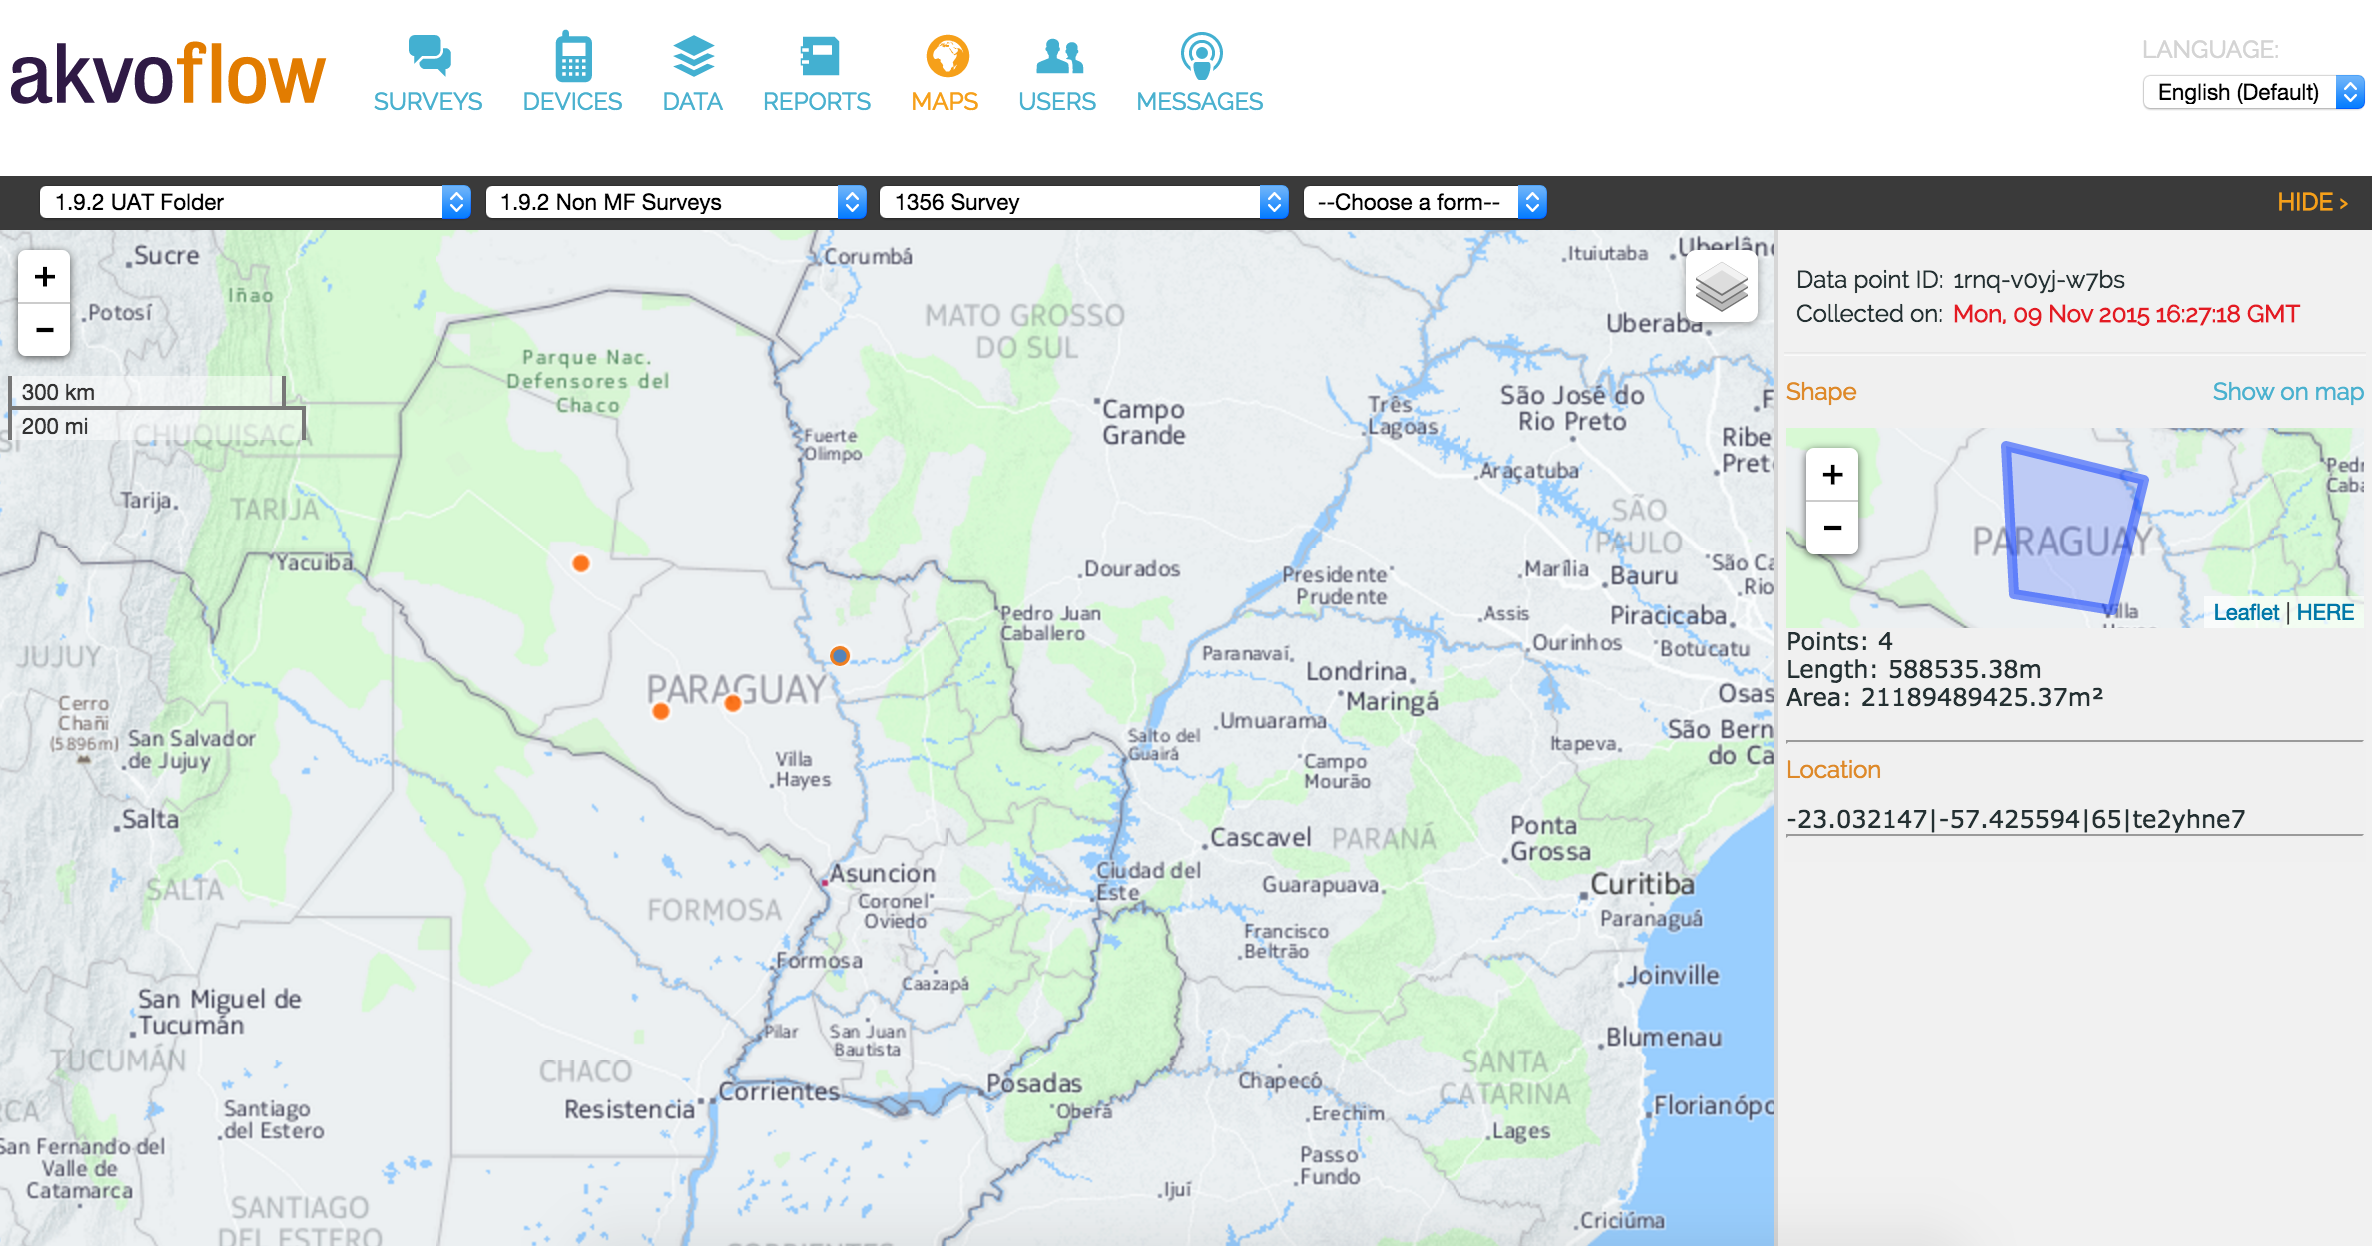Open the Surveys chat-bubble icon
Viewport: 2372px width, 1246px height.
[x=429, y=56]
